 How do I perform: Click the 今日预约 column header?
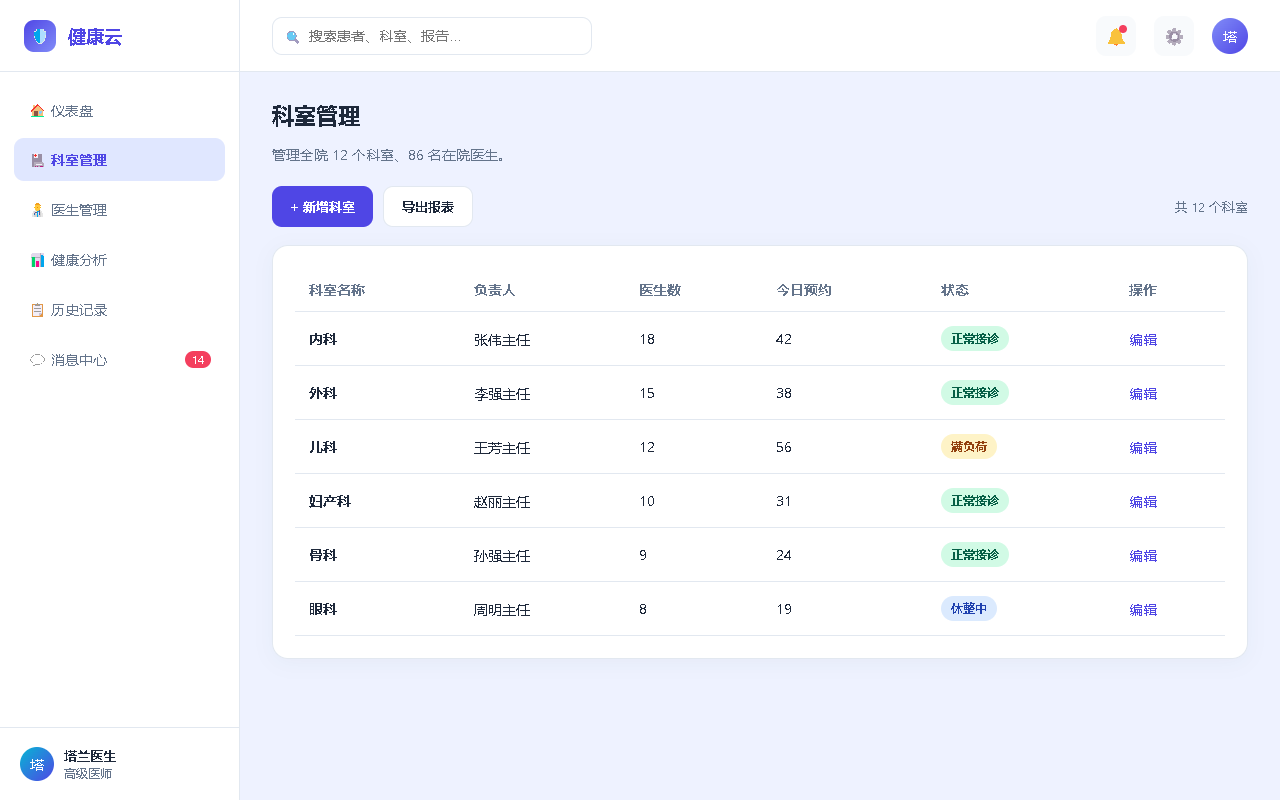point(804,290)
